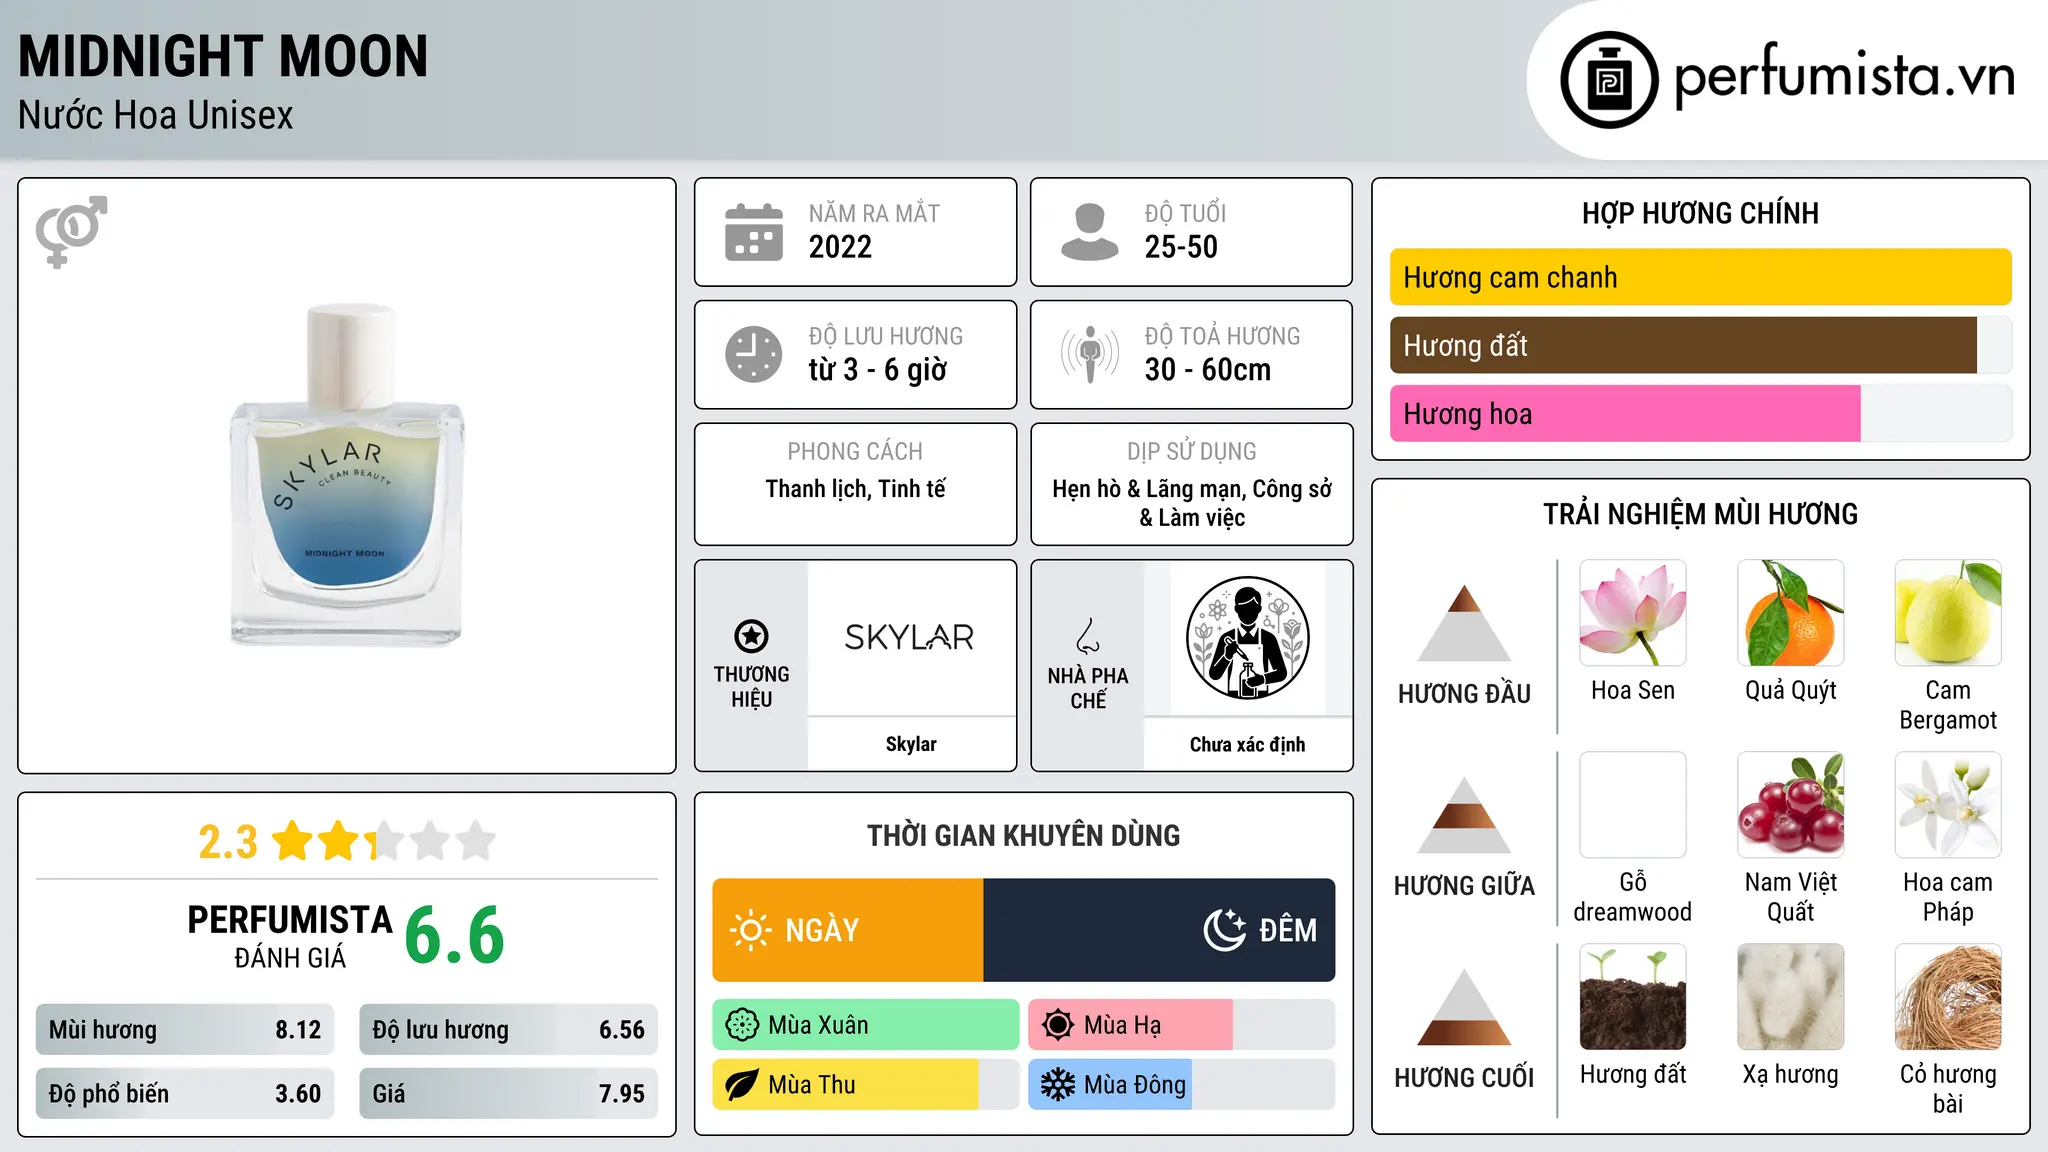The height and width of the screenshot is (1152, 2048).
Task: Select the Cam Bergamot note image
Action: pos(1948,613)
